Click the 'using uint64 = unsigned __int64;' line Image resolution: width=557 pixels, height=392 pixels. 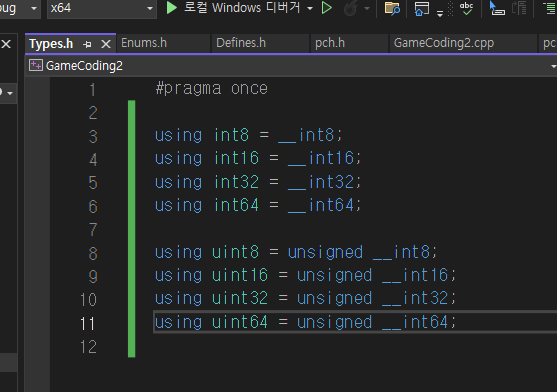click(x=305, y=322)
